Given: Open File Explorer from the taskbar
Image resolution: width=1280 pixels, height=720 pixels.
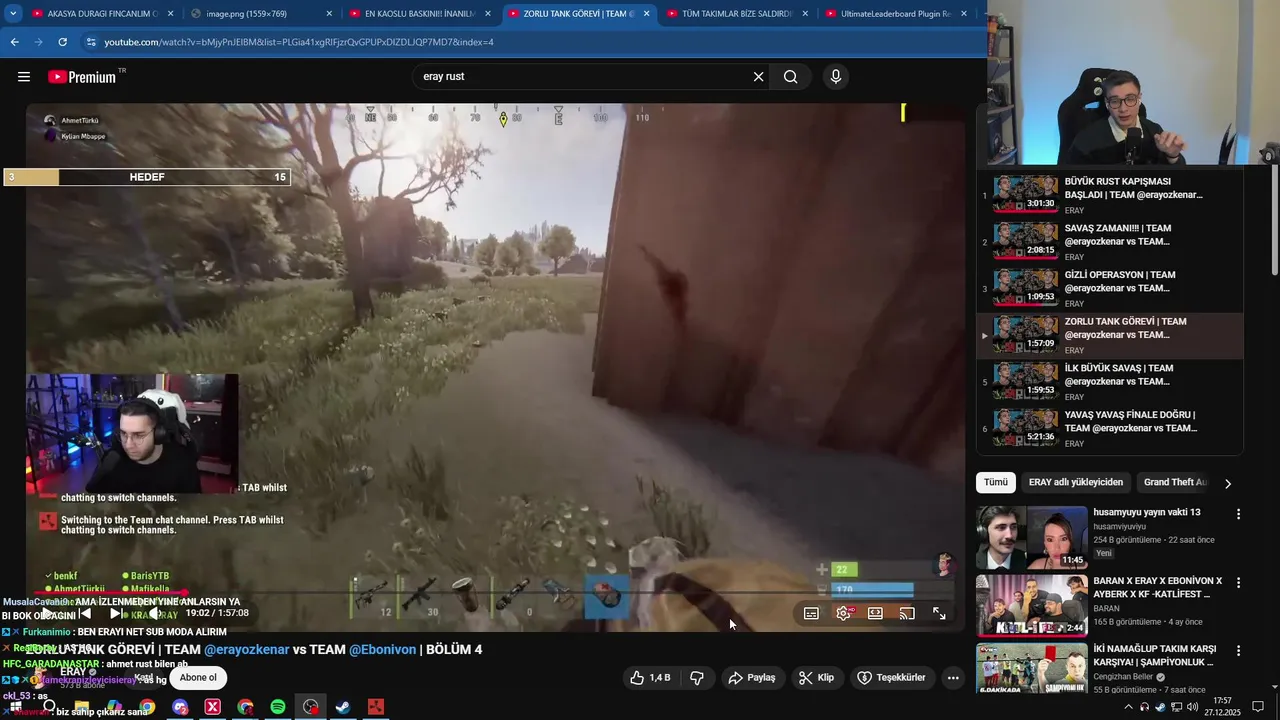Looking at the screenshot, I should tap(82, 707).
